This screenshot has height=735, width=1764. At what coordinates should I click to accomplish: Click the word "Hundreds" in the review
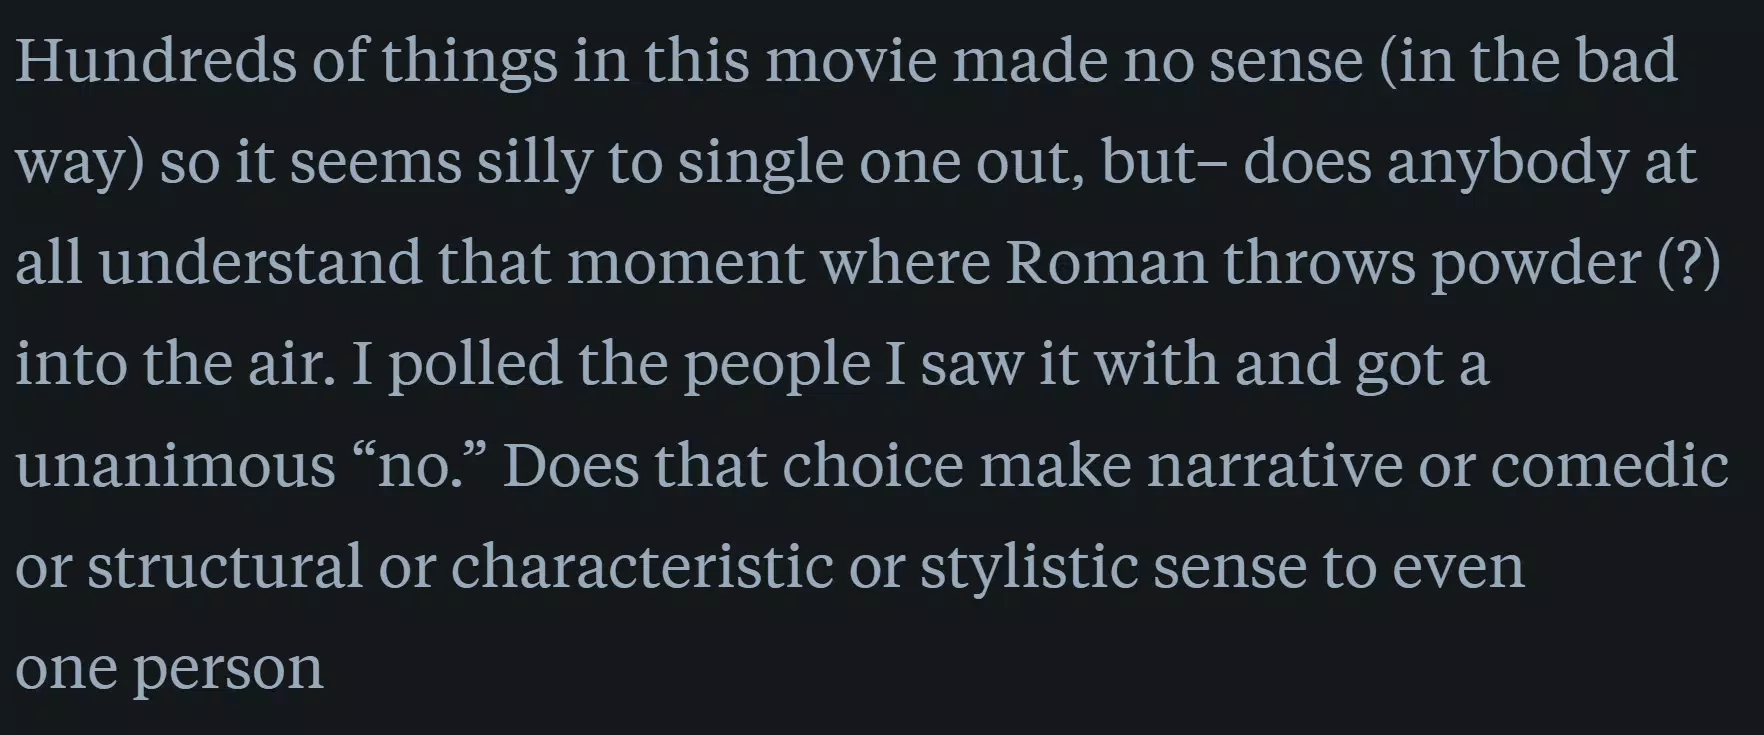(x=156, y=60)
